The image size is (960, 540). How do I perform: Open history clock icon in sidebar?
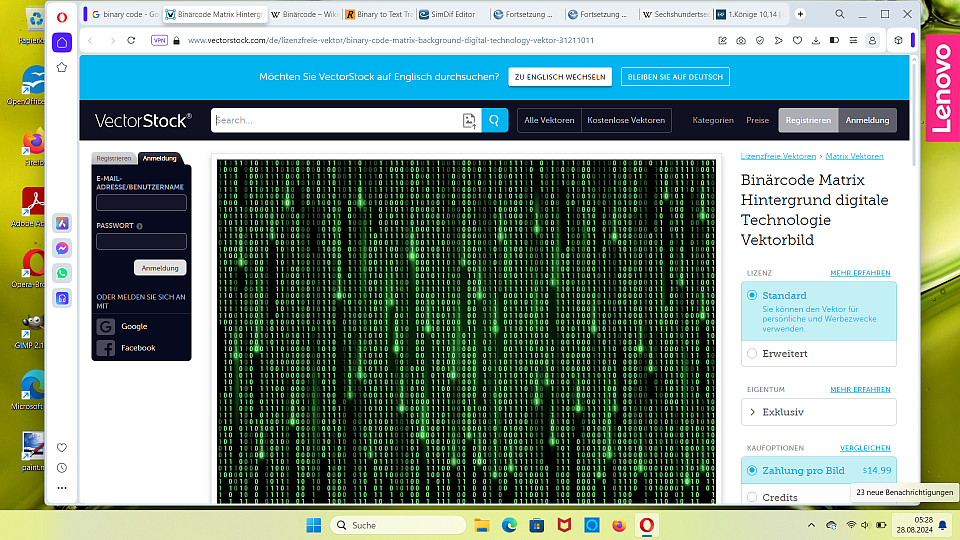point(62,468)
